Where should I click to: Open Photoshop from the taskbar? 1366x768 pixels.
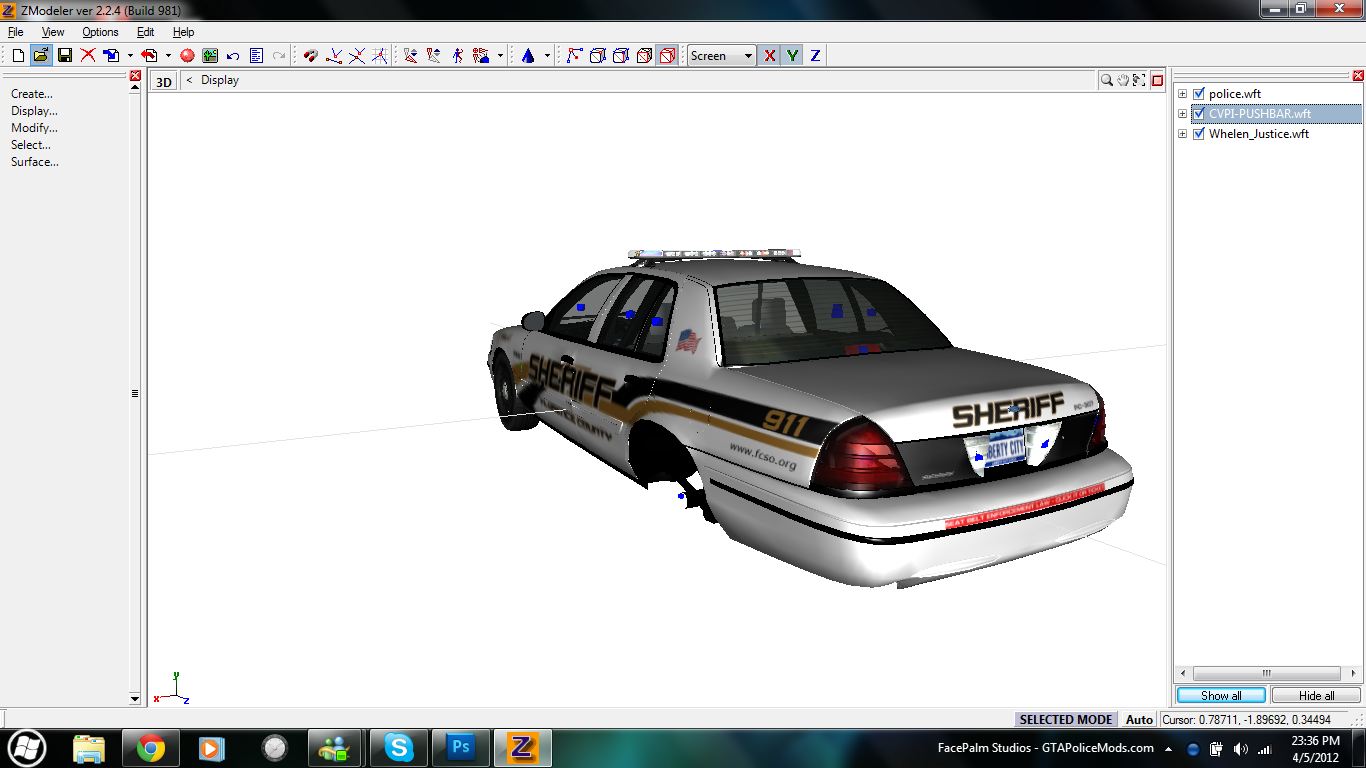pyautogui.click(x=461, y=747)
